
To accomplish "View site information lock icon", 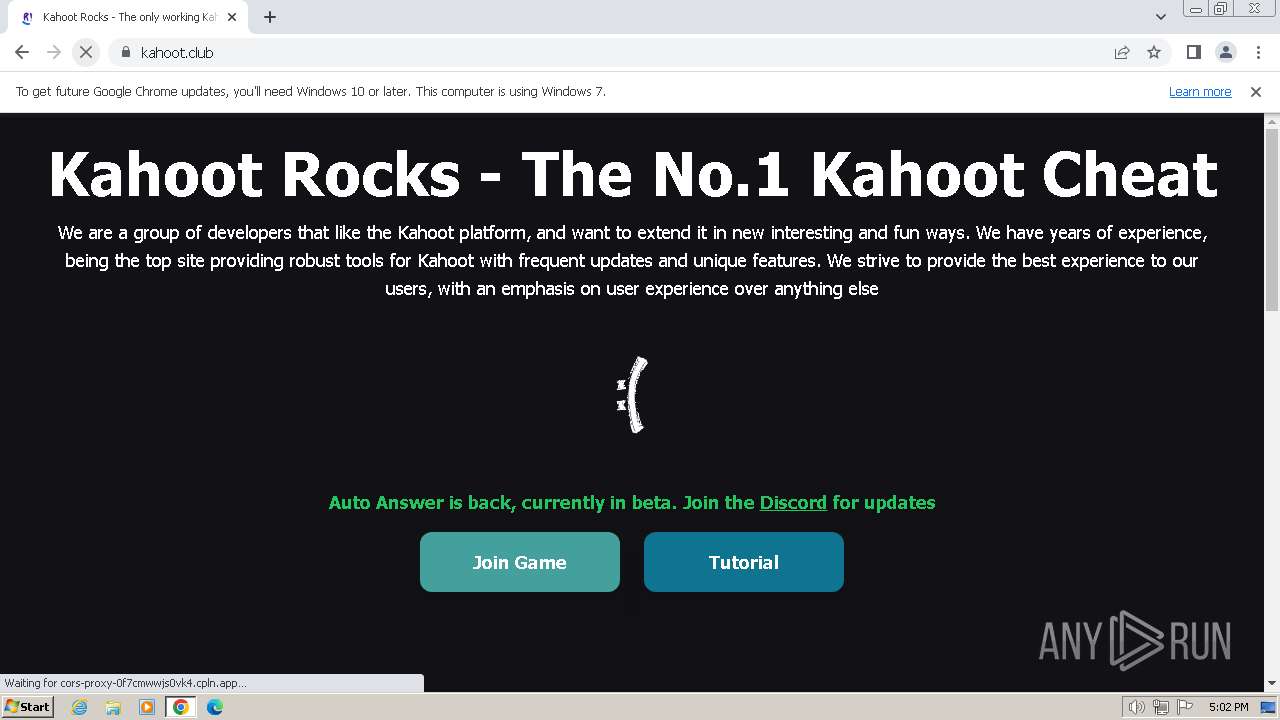I will click(x=125, y=52).
